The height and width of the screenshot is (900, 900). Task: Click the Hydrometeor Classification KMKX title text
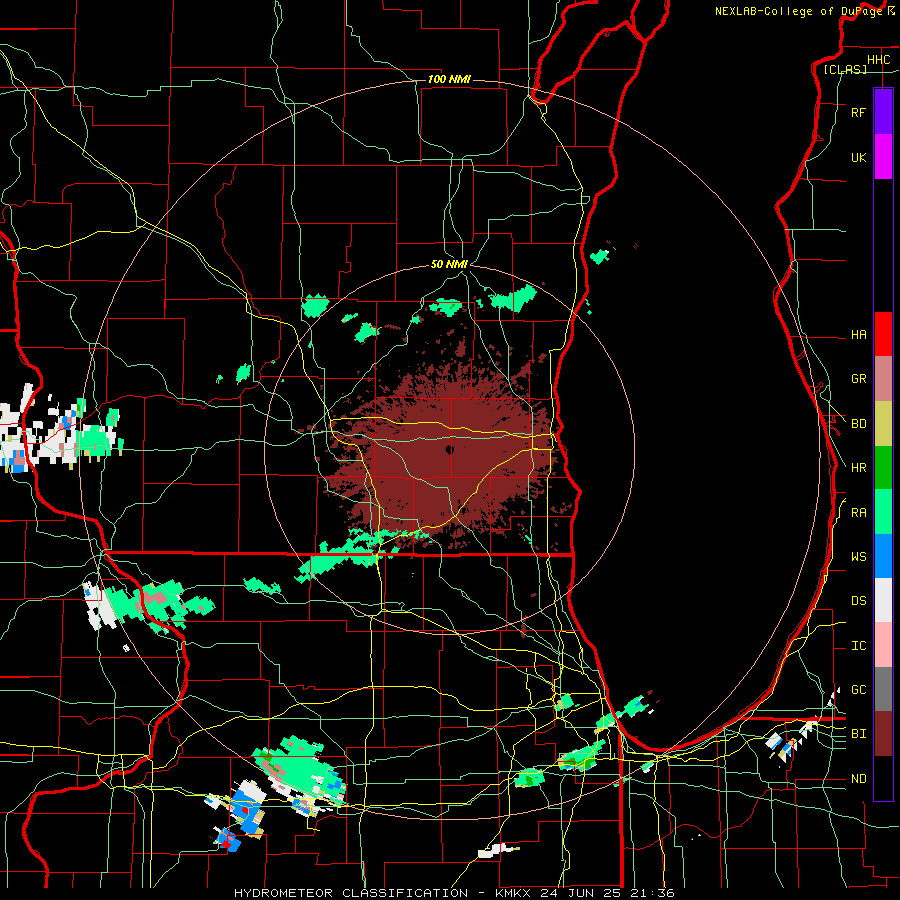tap(453, 893)
